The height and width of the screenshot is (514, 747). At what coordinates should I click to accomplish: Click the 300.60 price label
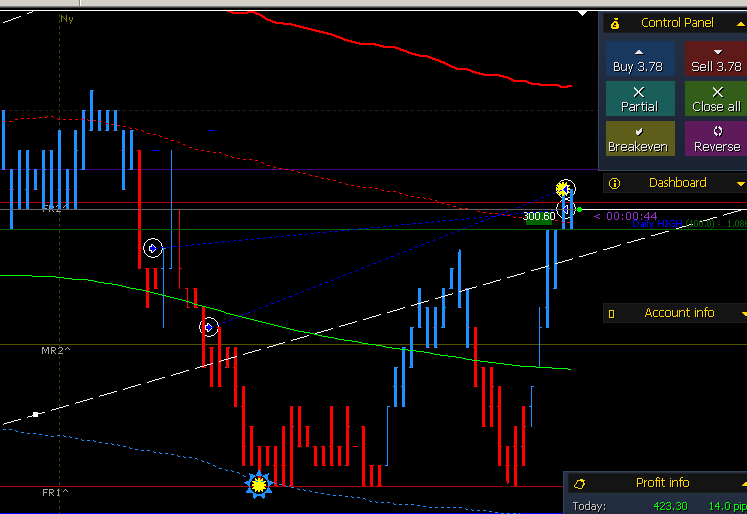539,216
